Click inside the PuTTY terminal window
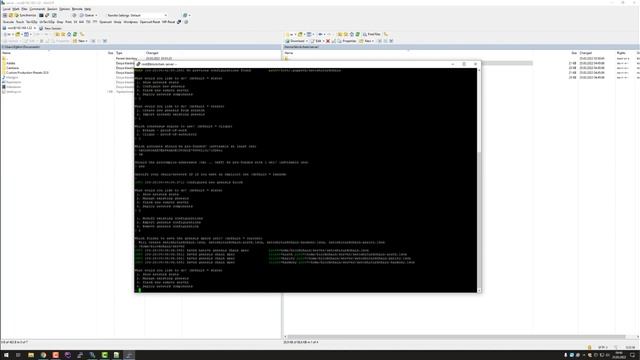 click(x=305, y=180)
